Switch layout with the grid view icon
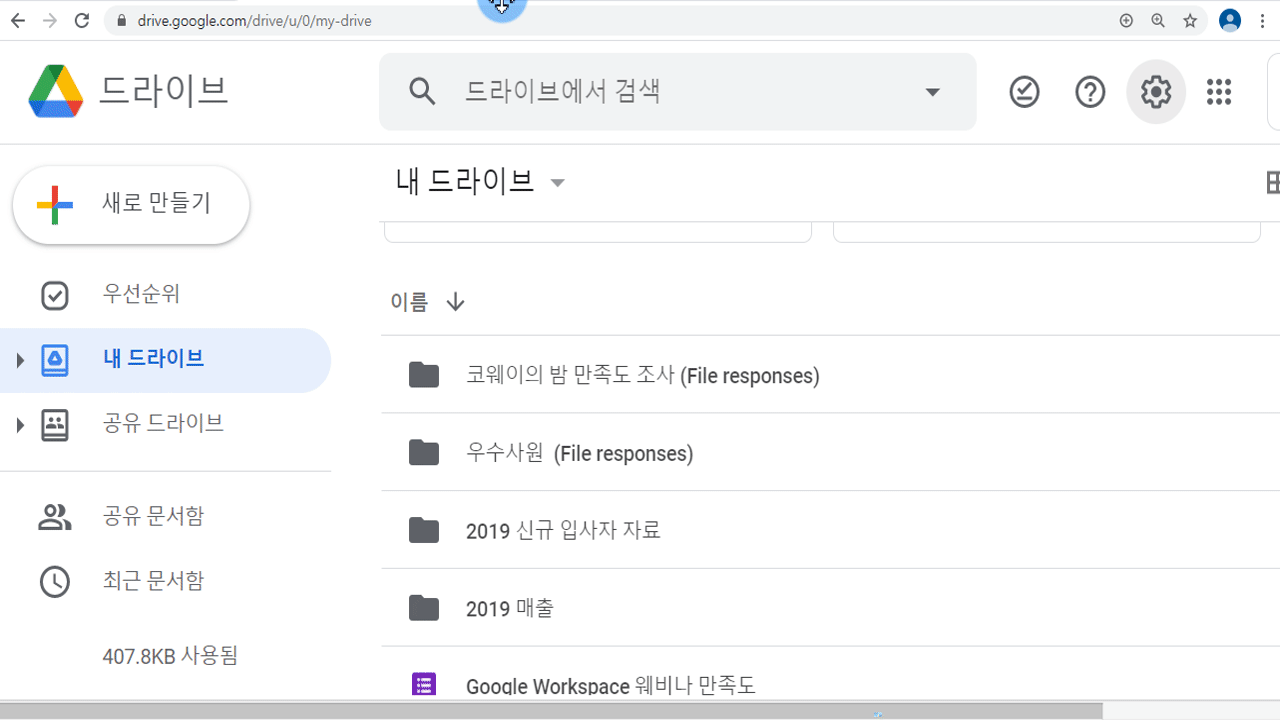This screenshot has width=1280, height=720. (1273, 182)
